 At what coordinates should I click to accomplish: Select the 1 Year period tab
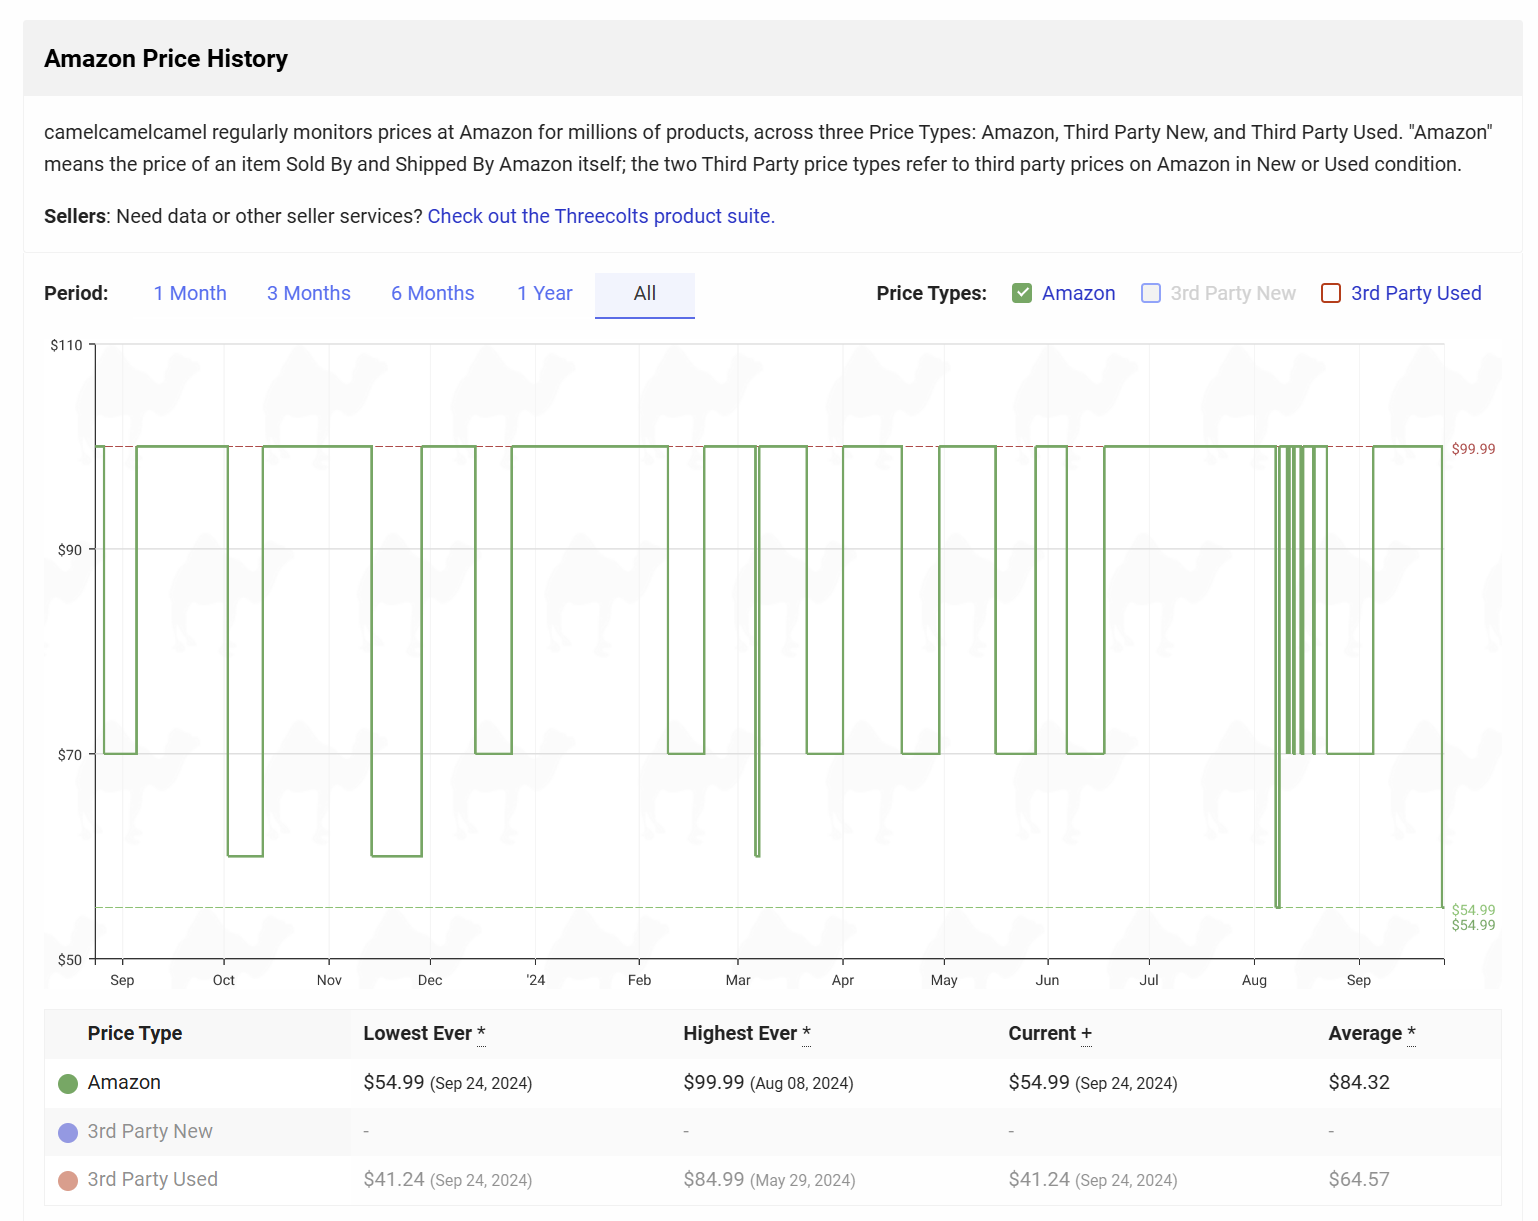[x=544, y=293]
